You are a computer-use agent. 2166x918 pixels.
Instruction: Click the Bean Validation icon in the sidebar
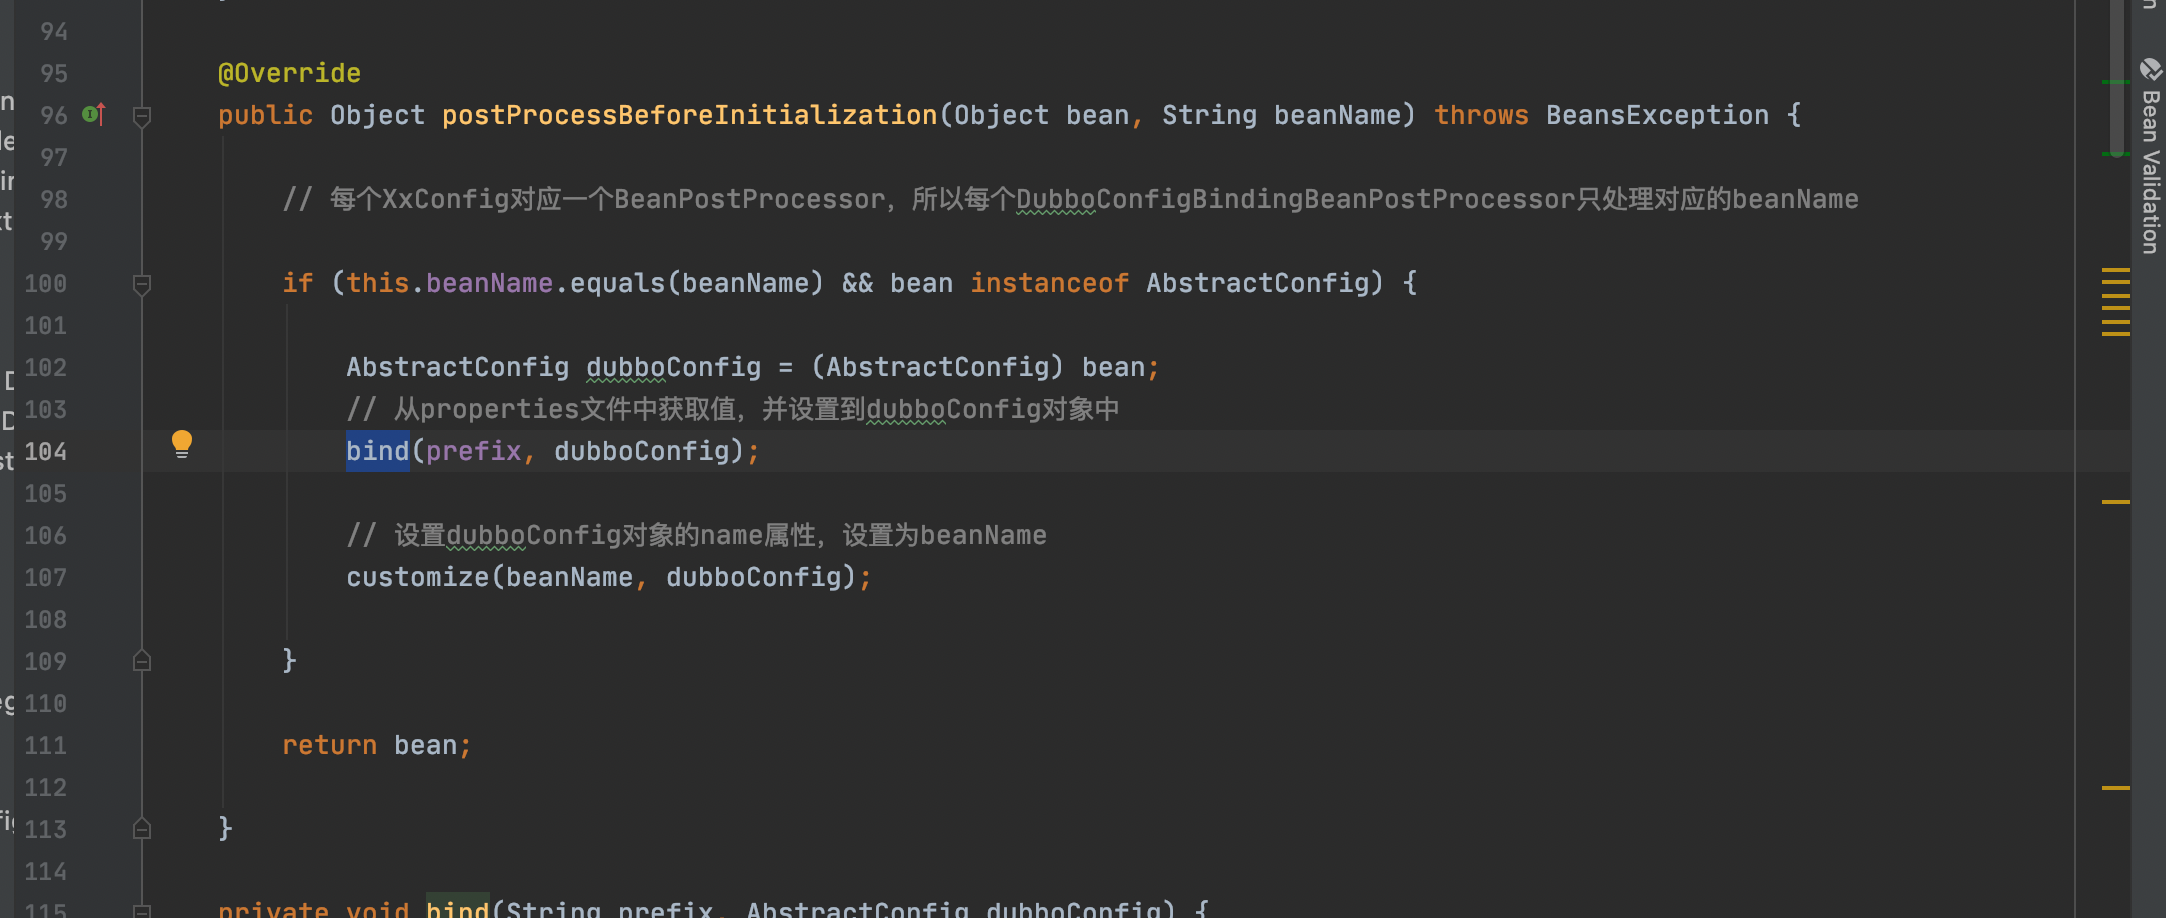[x=2151, y=69]
